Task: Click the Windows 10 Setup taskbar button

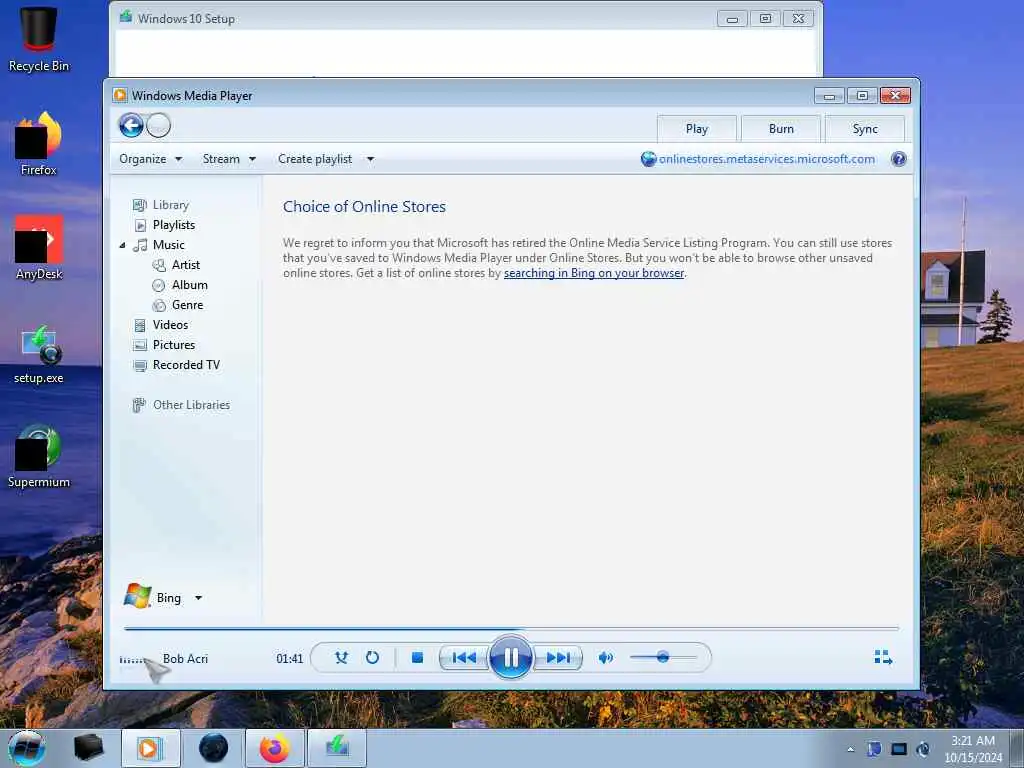Action: tap(336, 748)
